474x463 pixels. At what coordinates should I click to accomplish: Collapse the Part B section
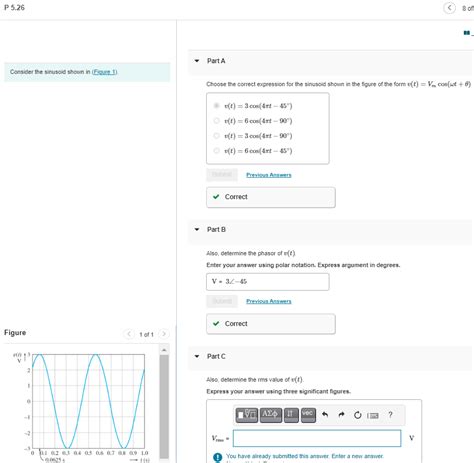coord(197,229)
